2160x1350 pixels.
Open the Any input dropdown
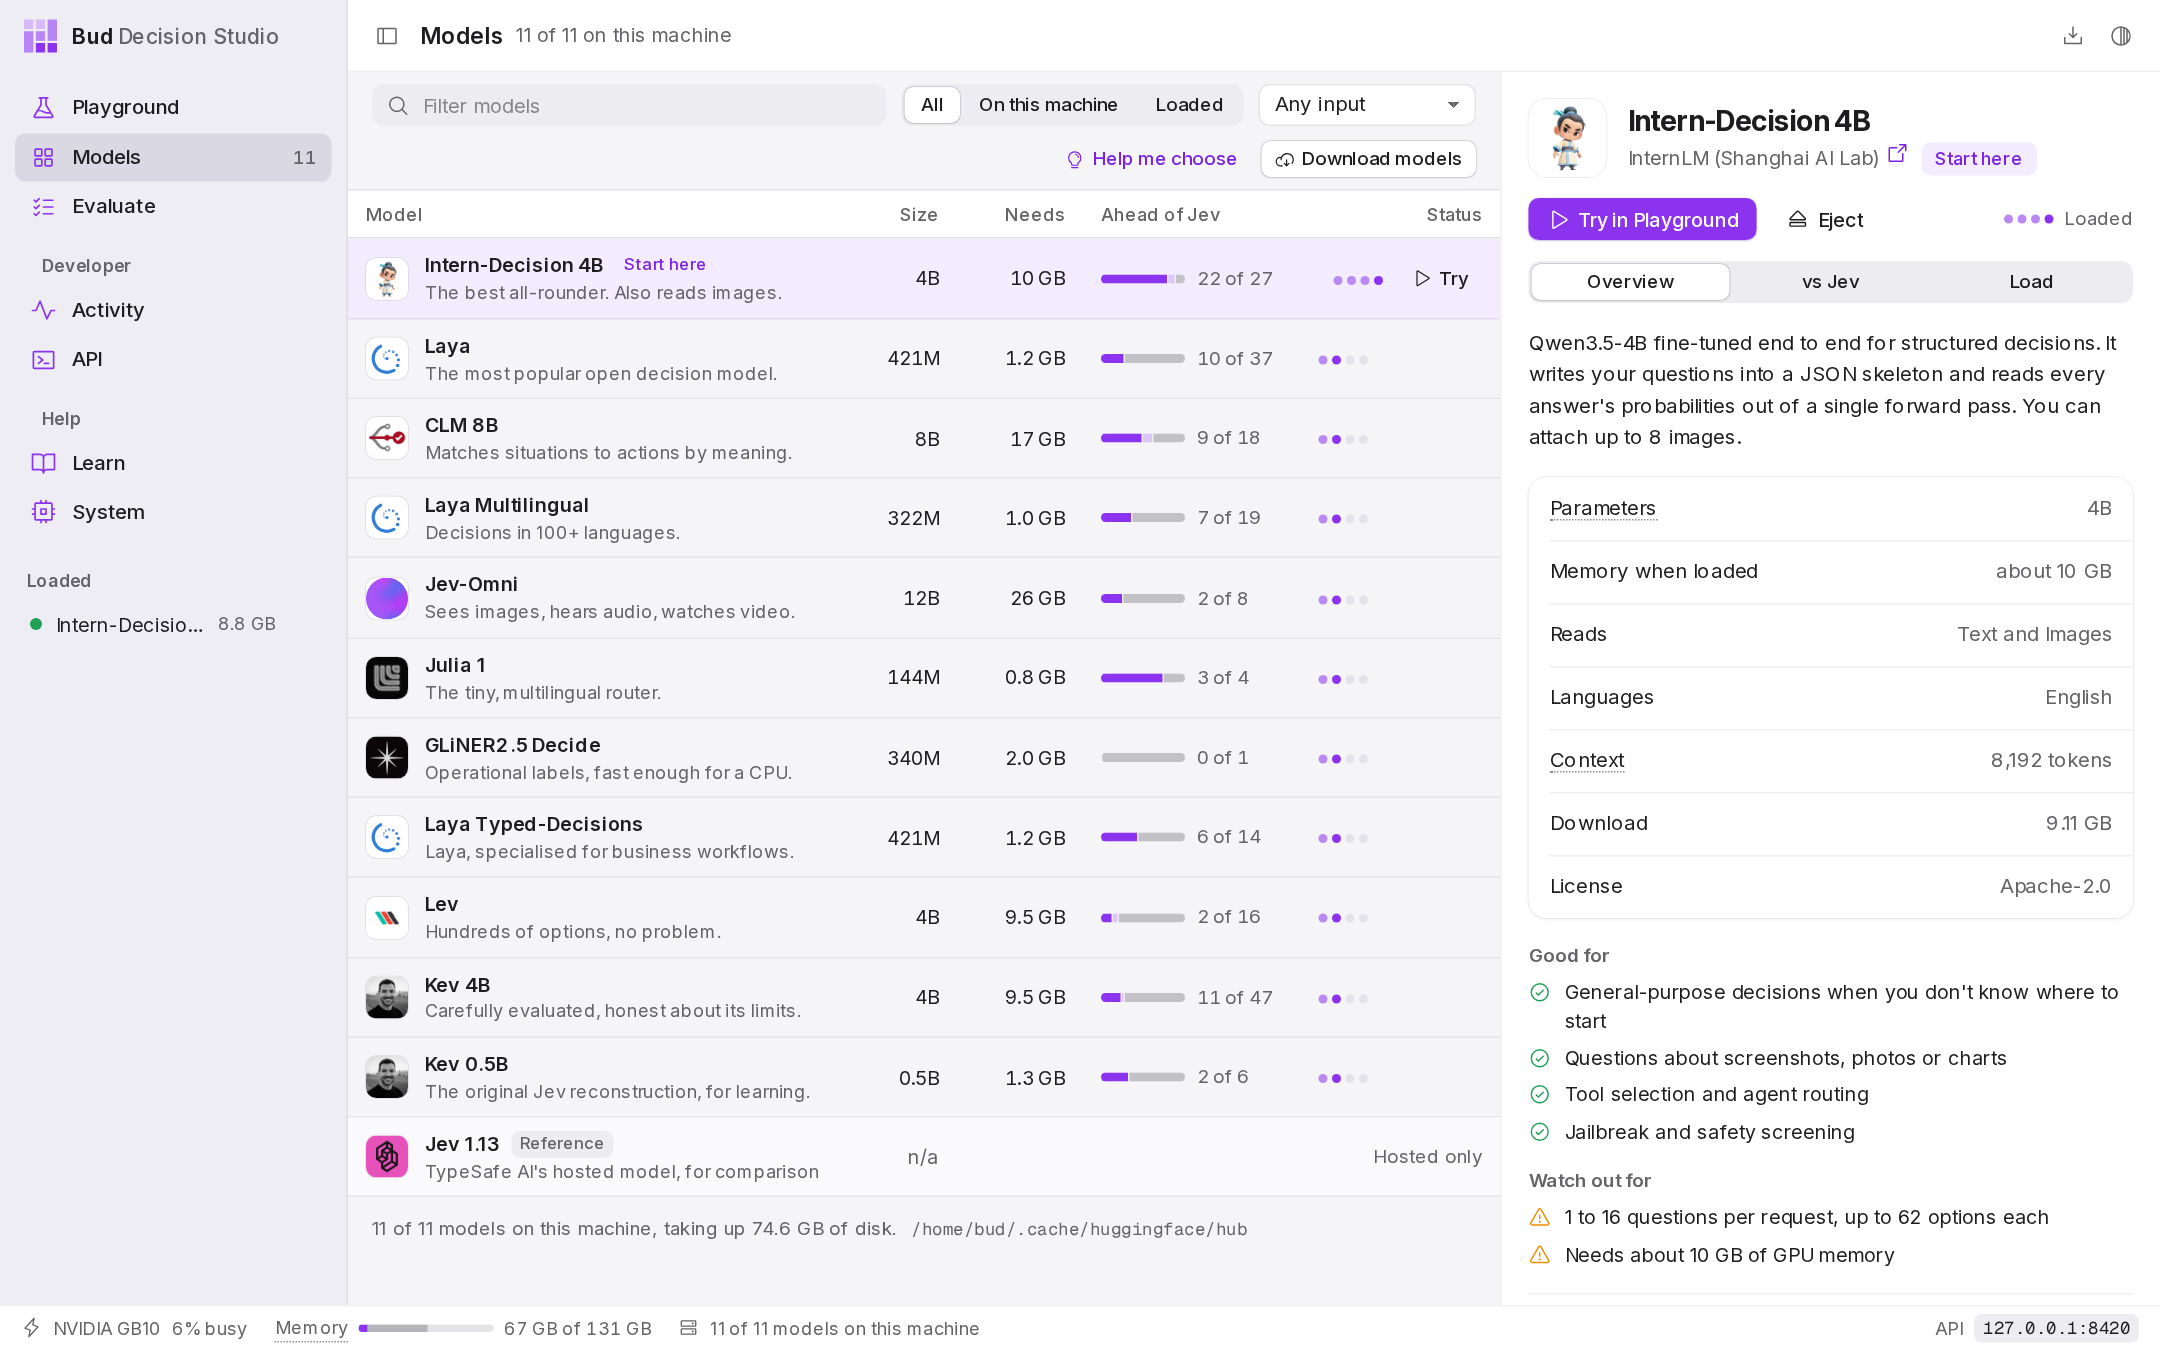pos(1367,105)
